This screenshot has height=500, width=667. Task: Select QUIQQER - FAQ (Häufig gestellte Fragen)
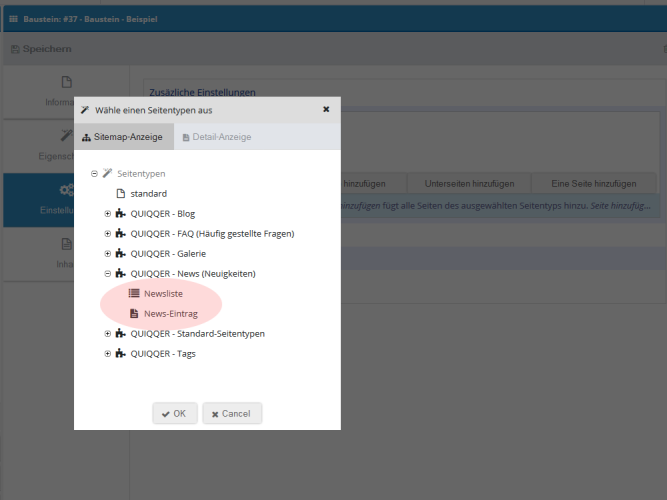[x=212, y=234]
